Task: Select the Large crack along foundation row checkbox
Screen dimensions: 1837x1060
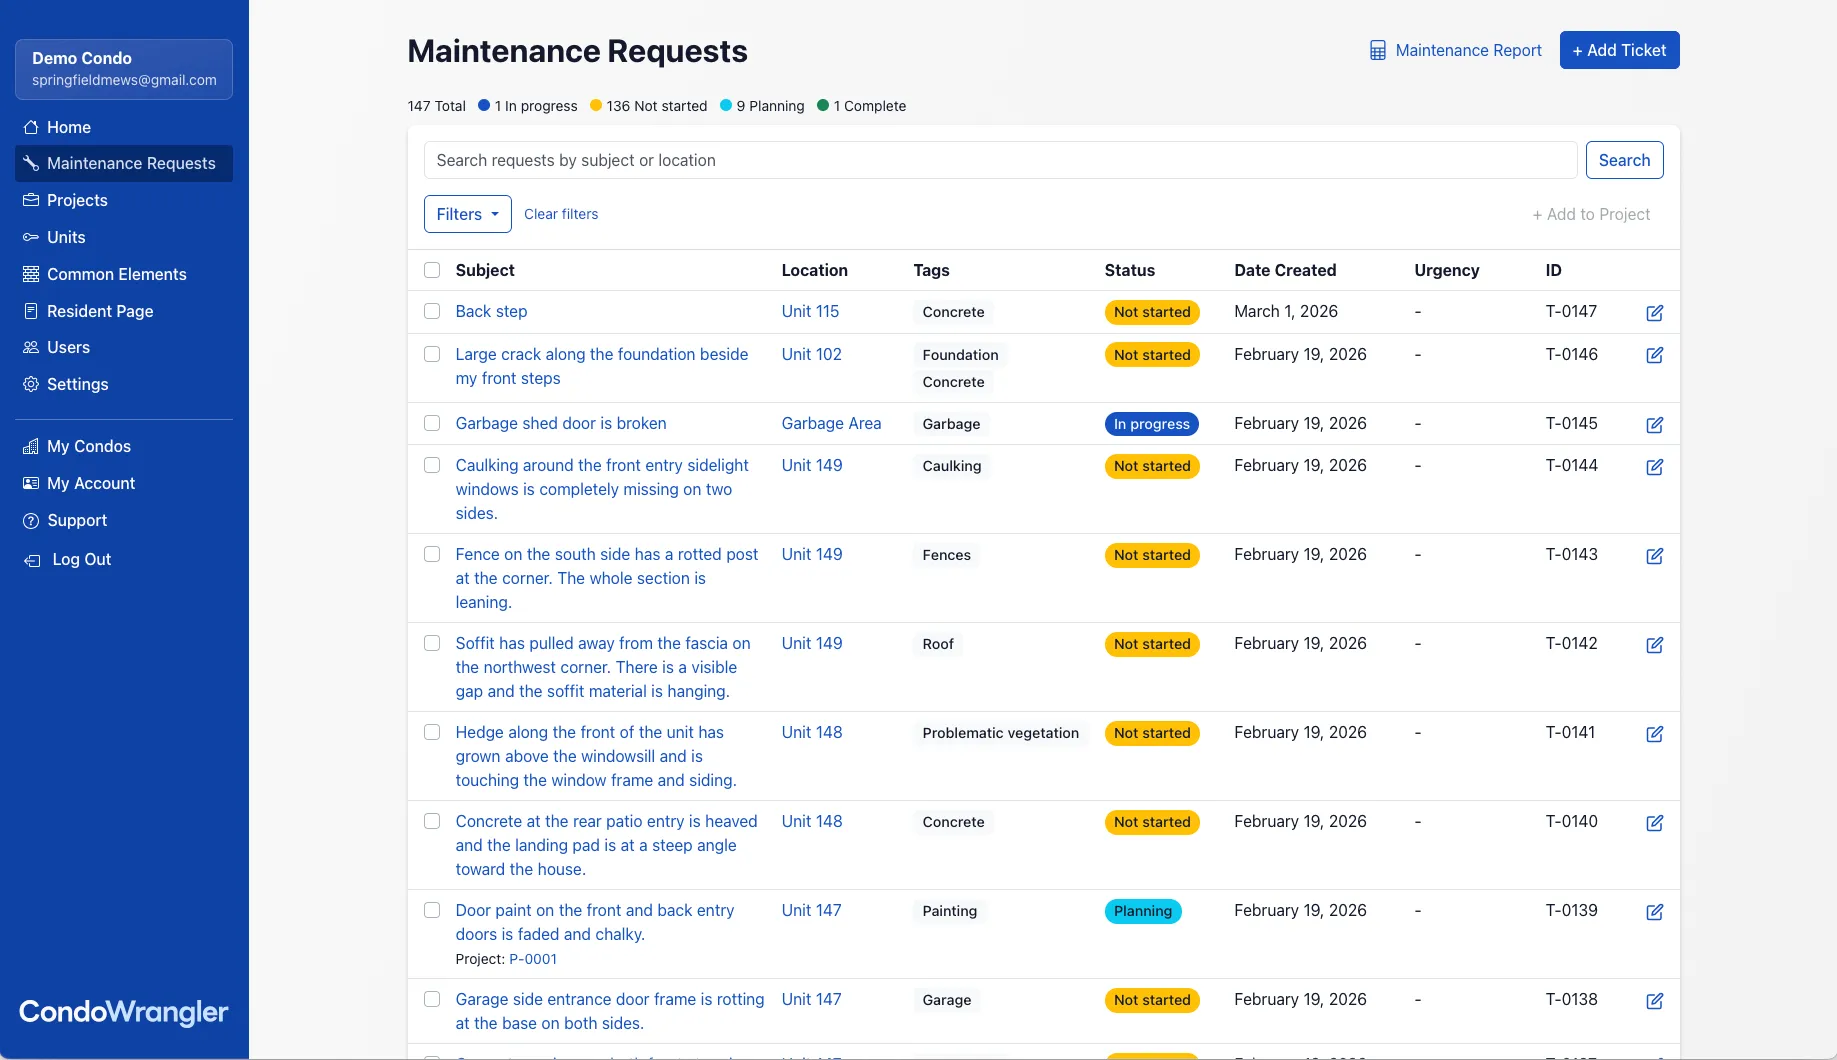Action: click(x=432, y=354)
